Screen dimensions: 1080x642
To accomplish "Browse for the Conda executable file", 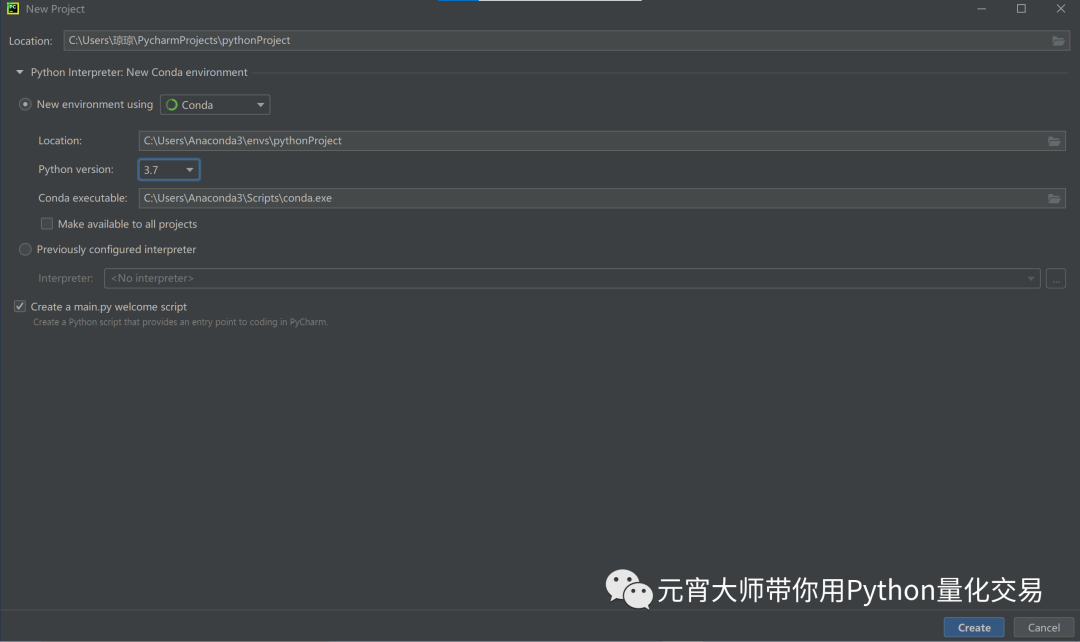I will point(1054,198).
